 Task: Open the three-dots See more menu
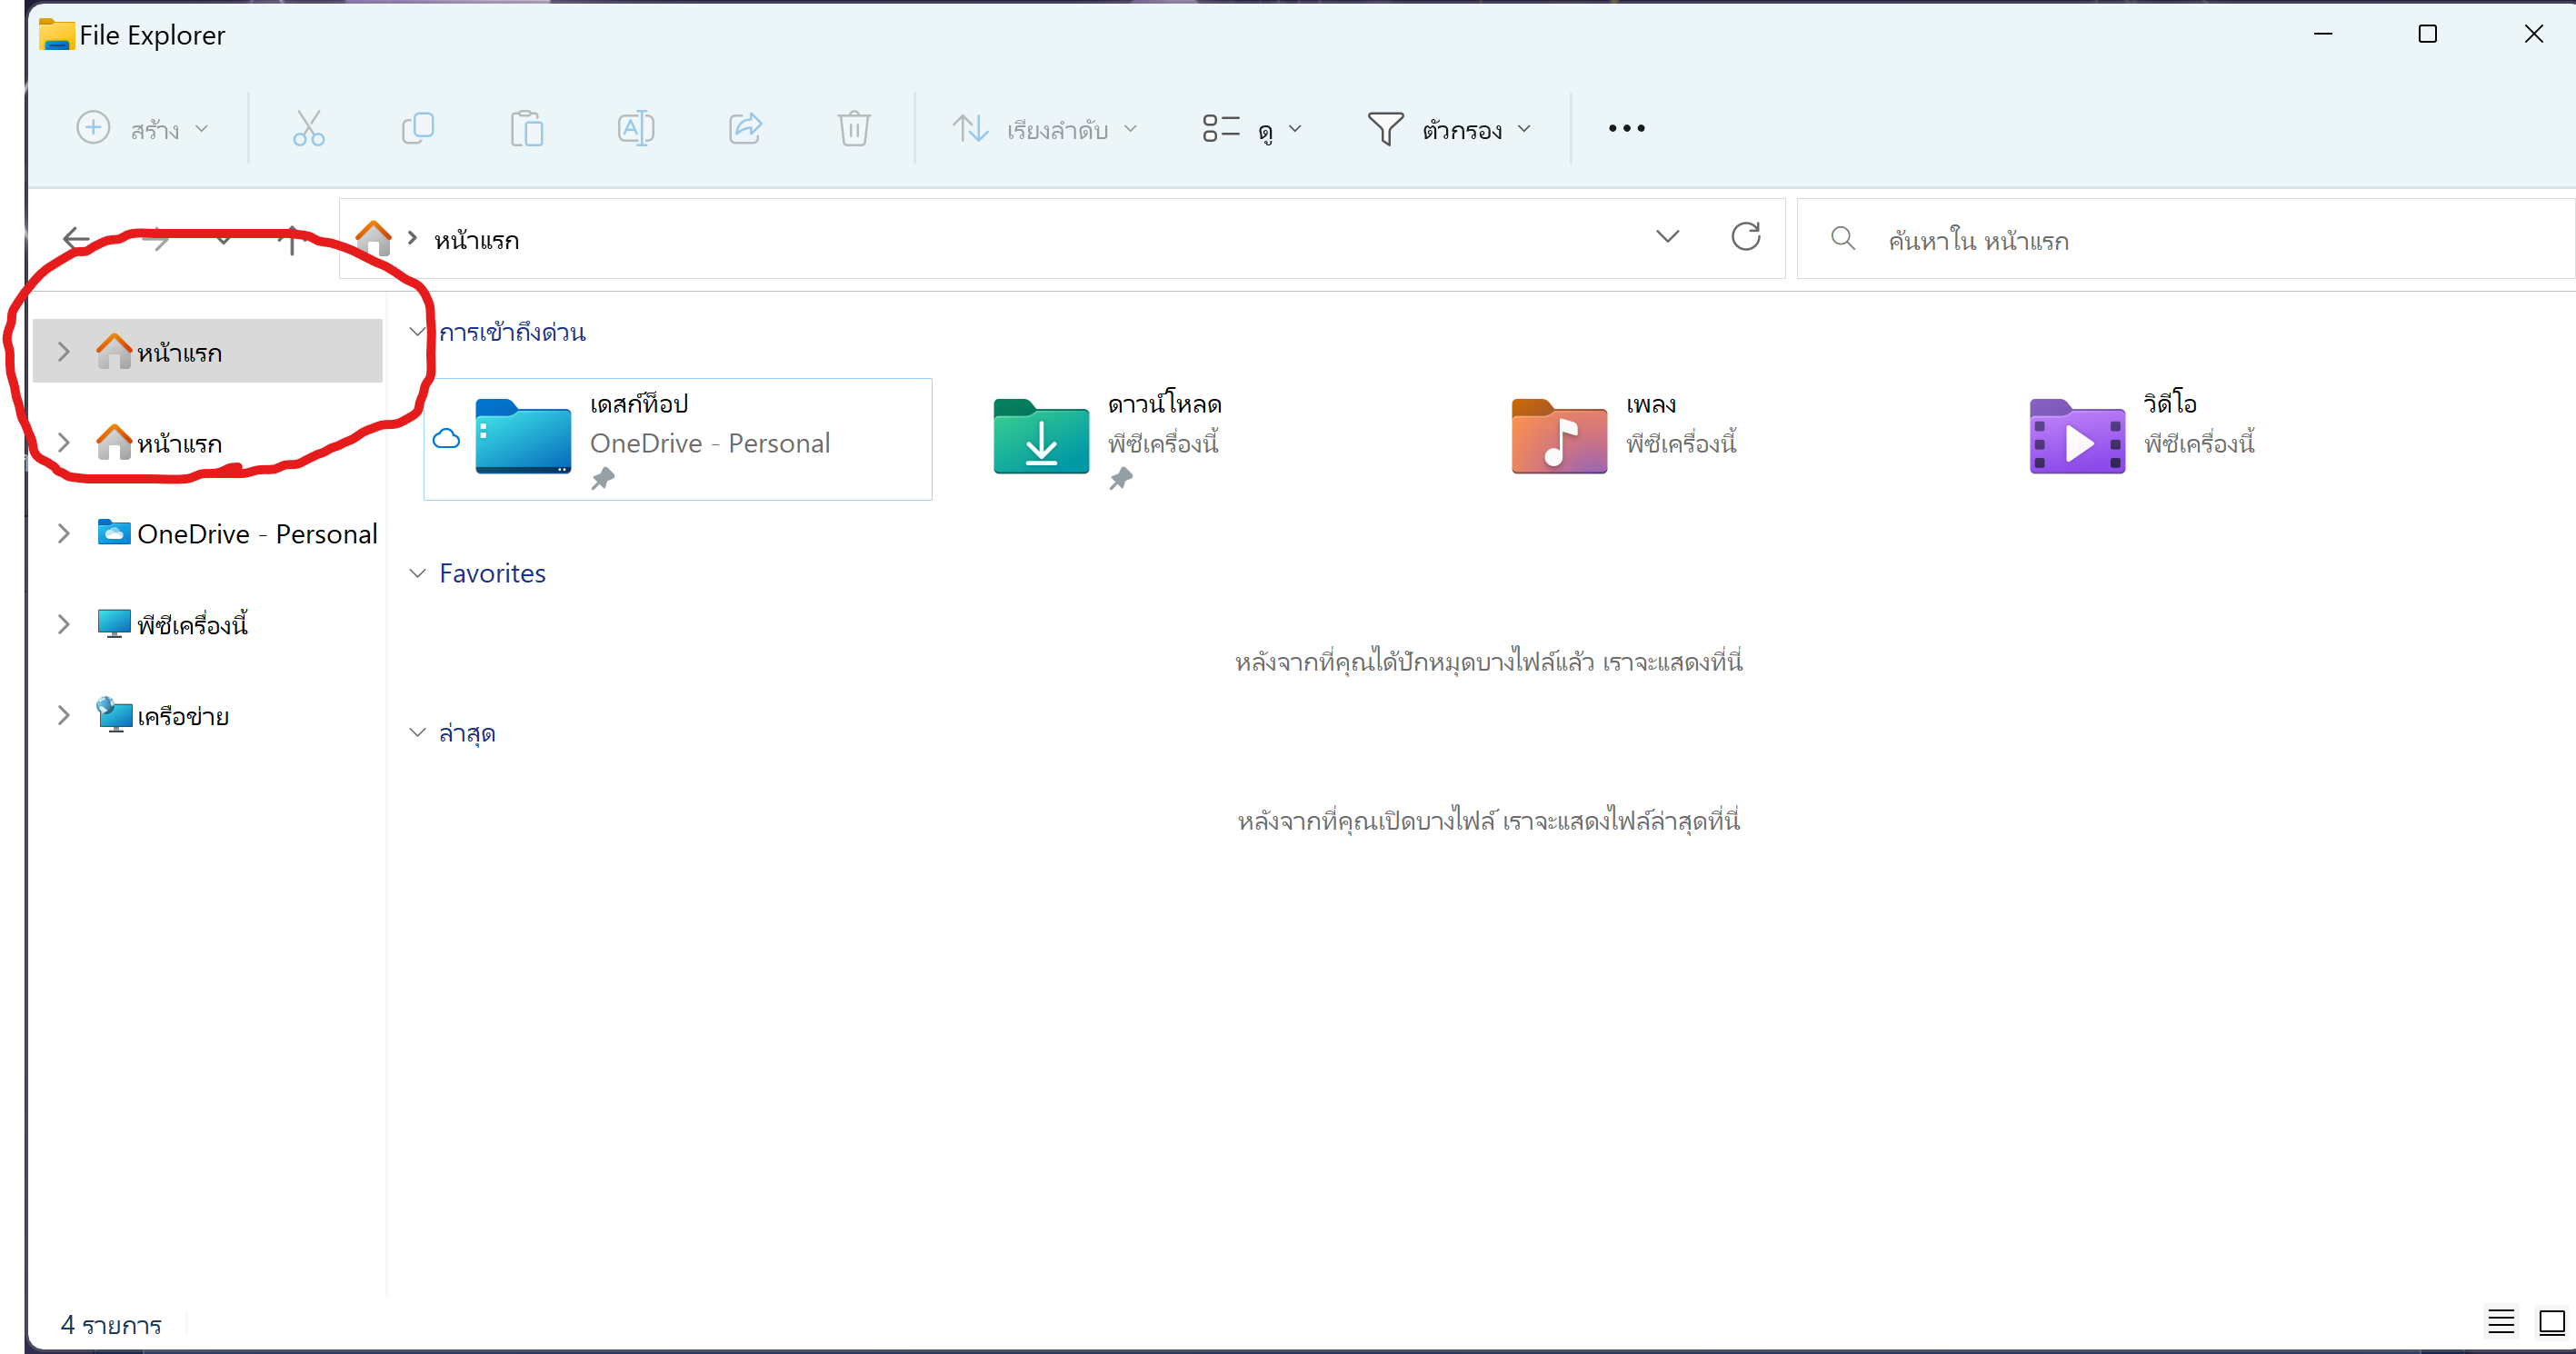tap(1626, 128)
